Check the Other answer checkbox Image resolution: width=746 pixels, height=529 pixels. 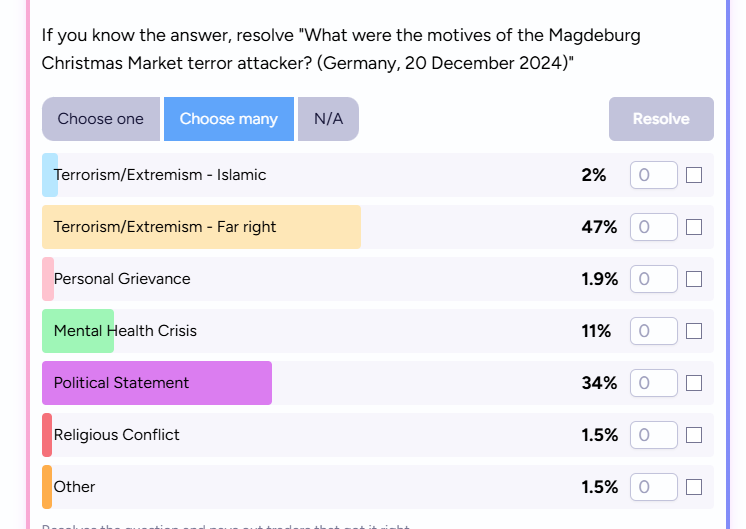click(x=694, y=487)
